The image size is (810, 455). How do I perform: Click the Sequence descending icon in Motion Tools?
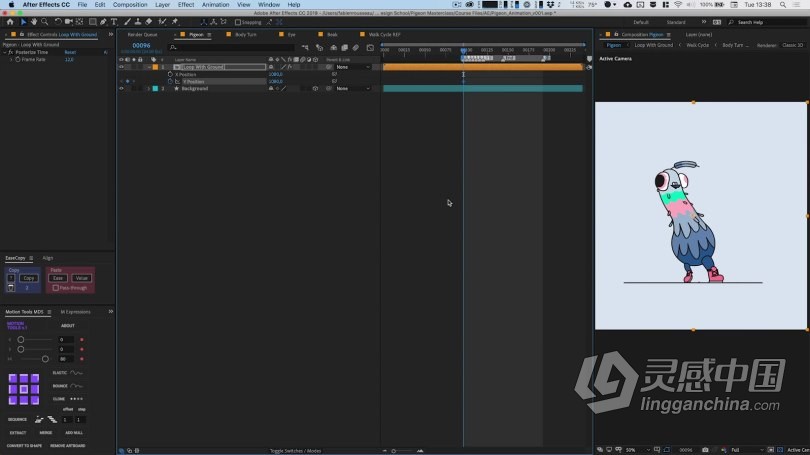[x=52, y=419]
